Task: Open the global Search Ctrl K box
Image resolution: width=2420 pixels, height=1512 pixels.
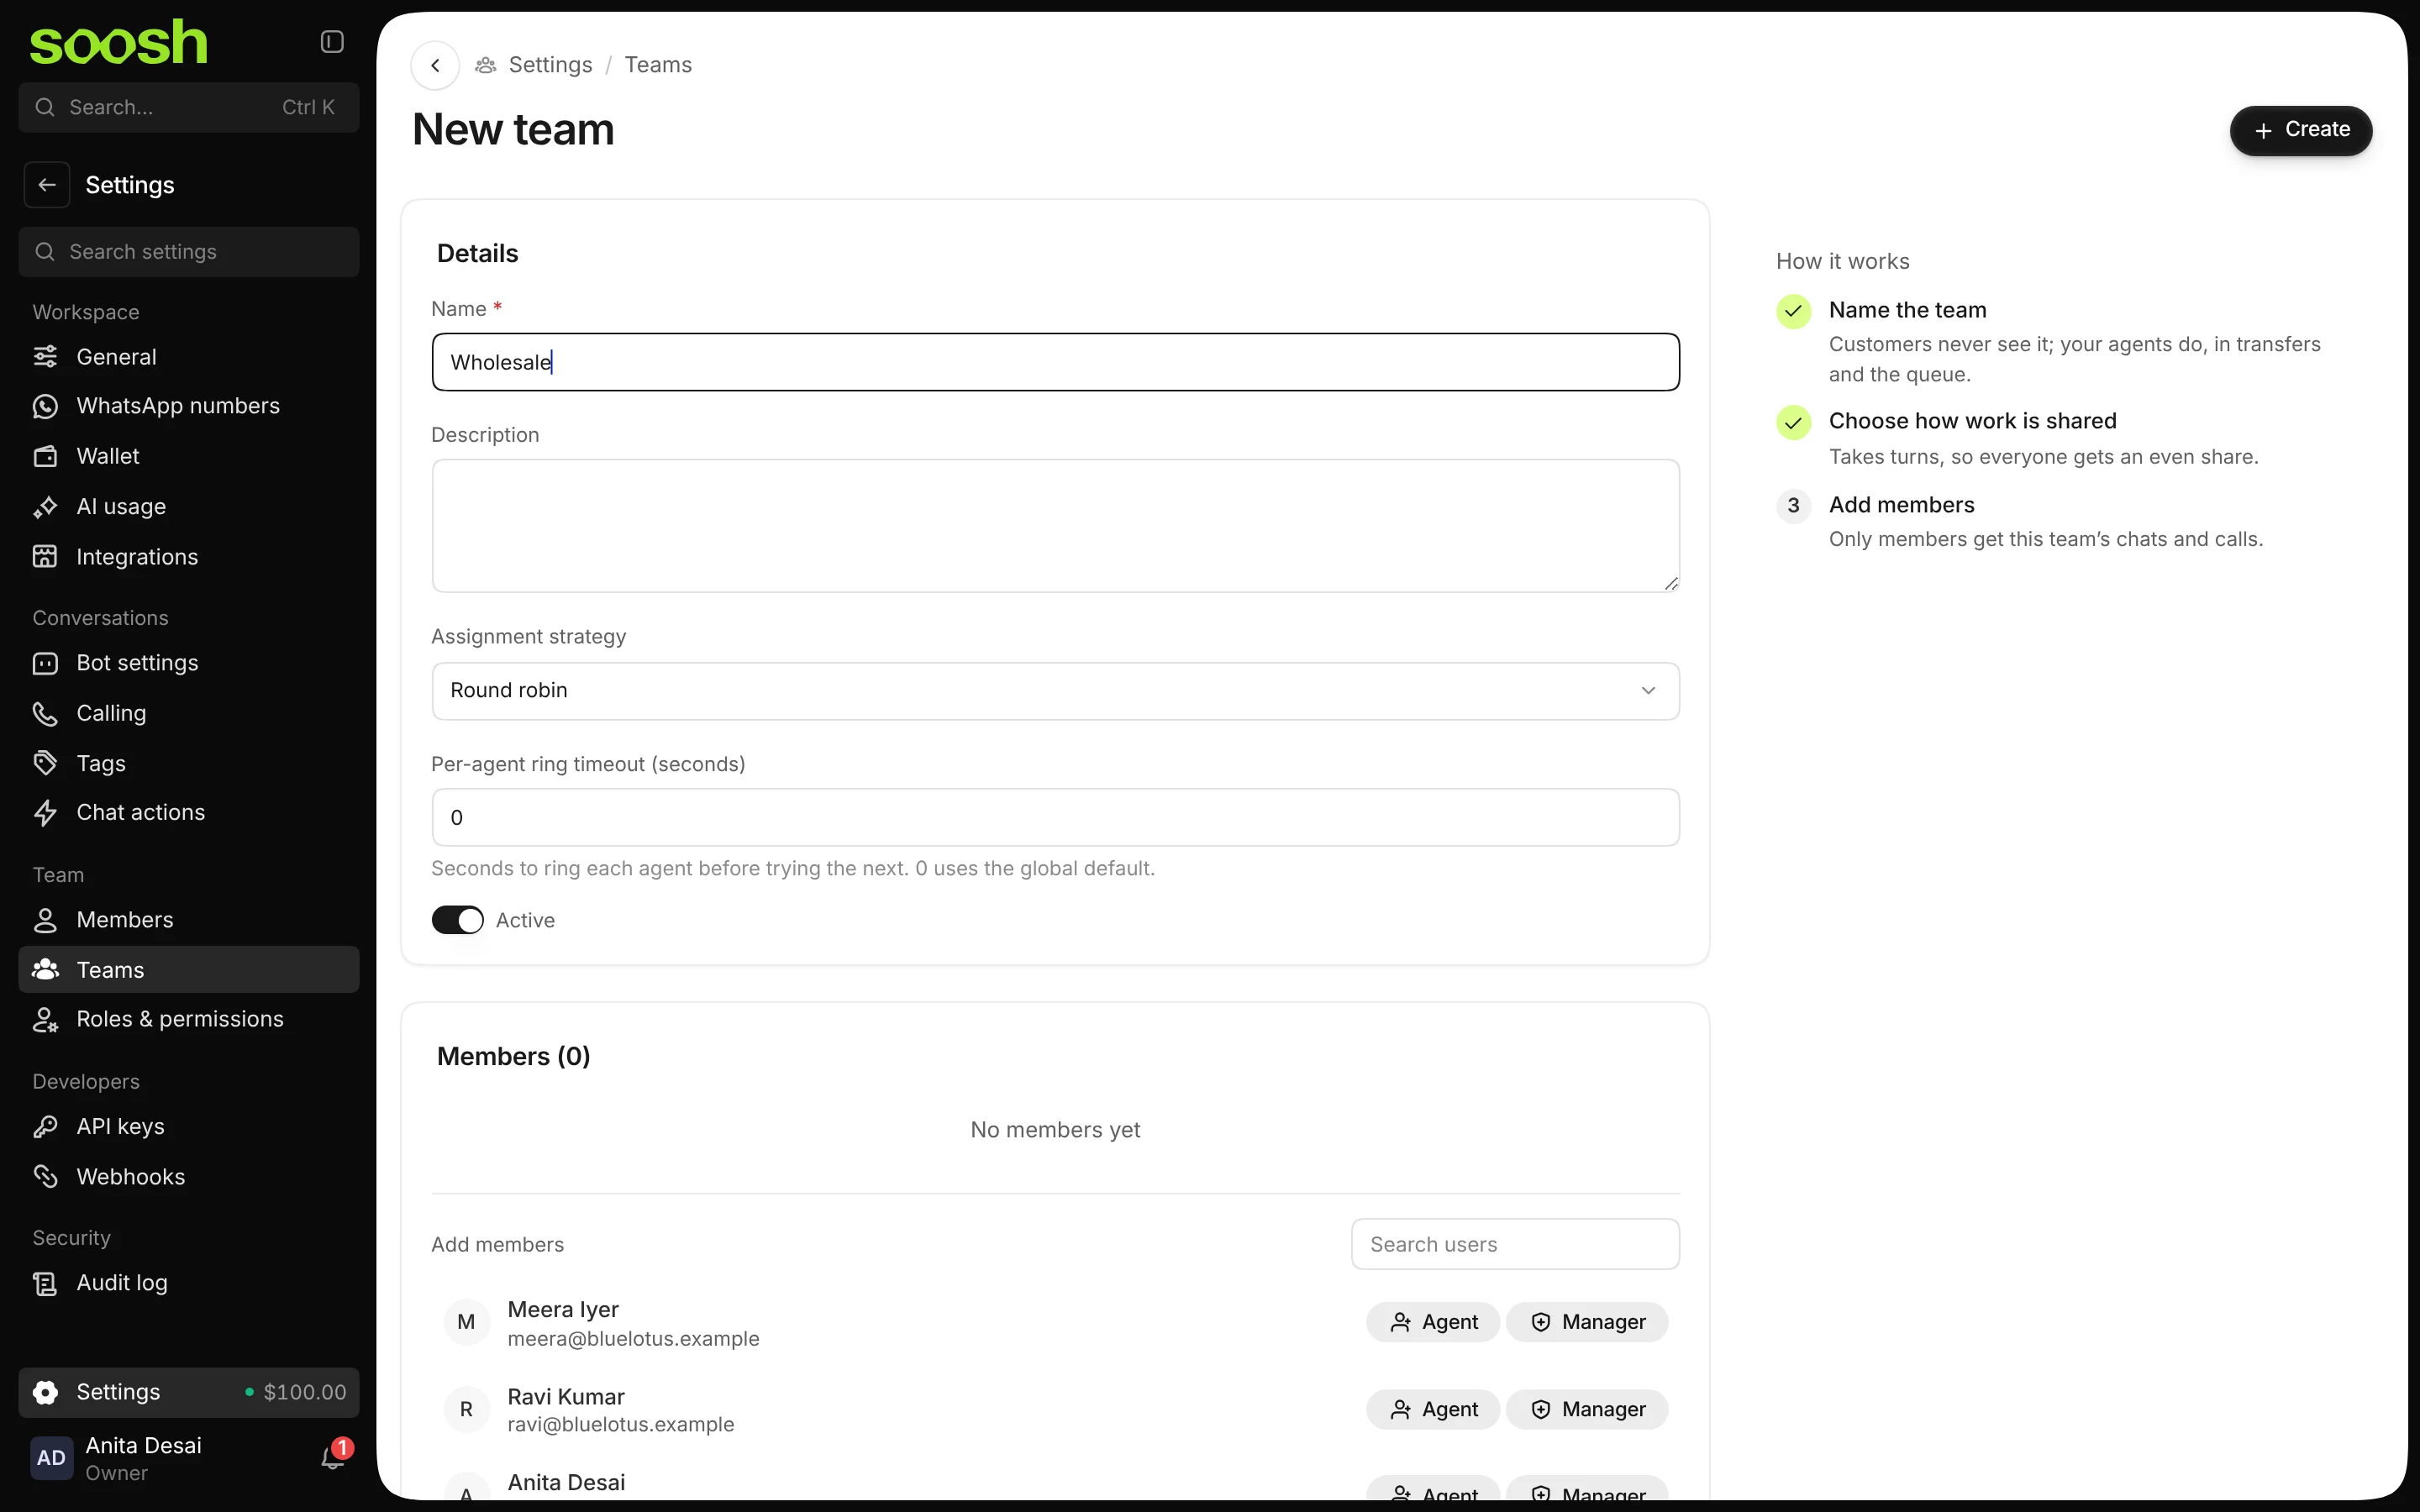Action: (x=189, y=107)
